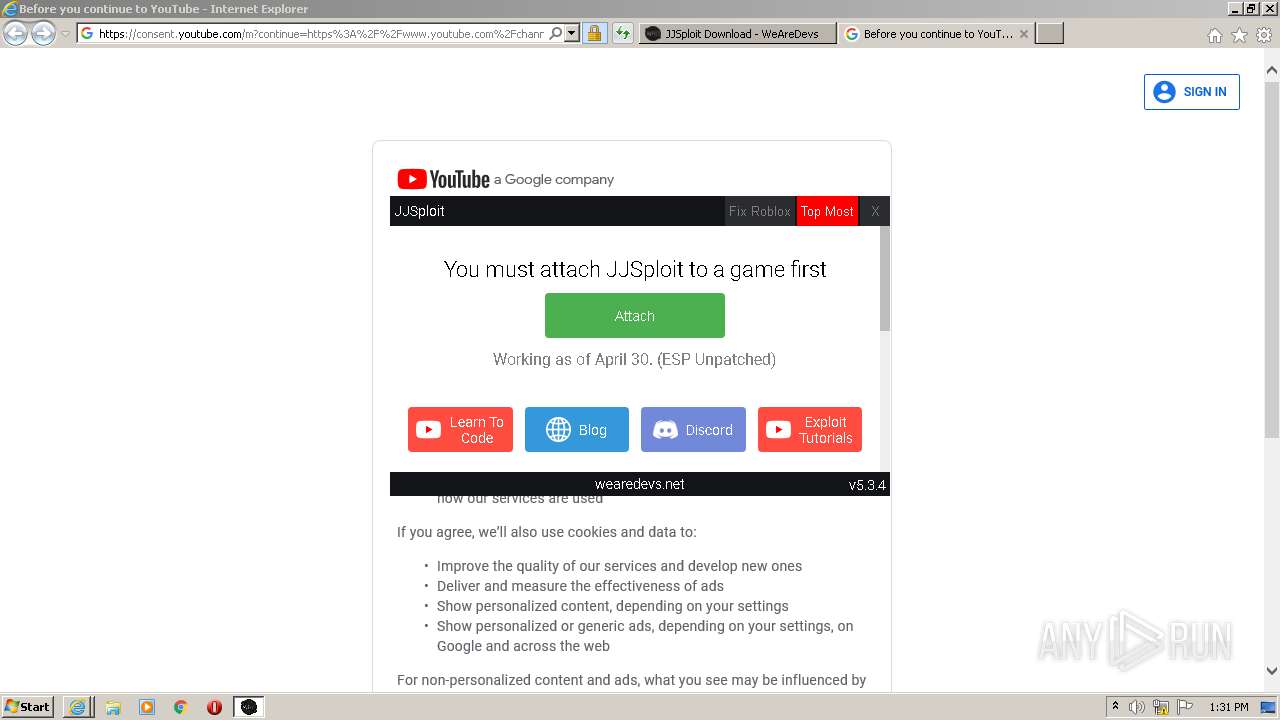This screenshot has width=1280, height=720.
Task: Click the page vertical scrollbar thumb
Action: tap(1271, 259)
